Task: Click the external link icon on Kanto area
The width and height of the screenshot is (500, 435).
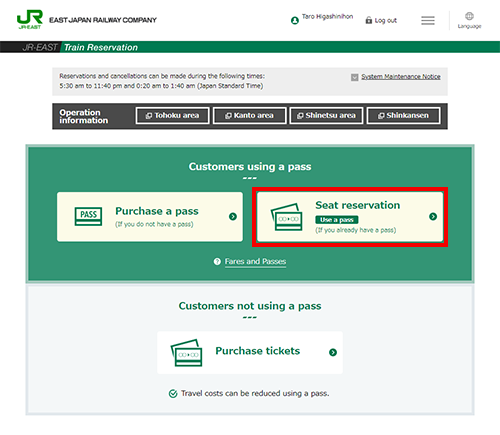Action: (228, 116)
